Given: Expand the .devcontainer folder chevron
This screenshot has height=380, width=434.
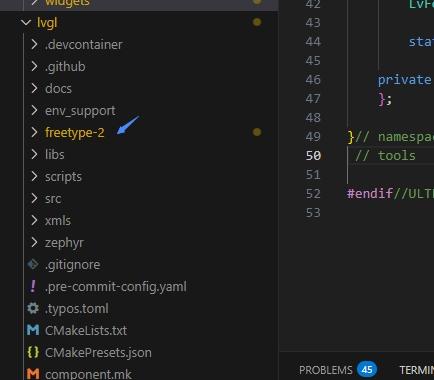Looking at the screenshot, I should coord(34,44).
